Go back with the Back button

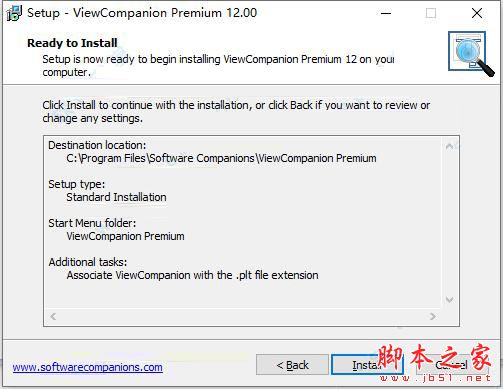coord(292,365)
